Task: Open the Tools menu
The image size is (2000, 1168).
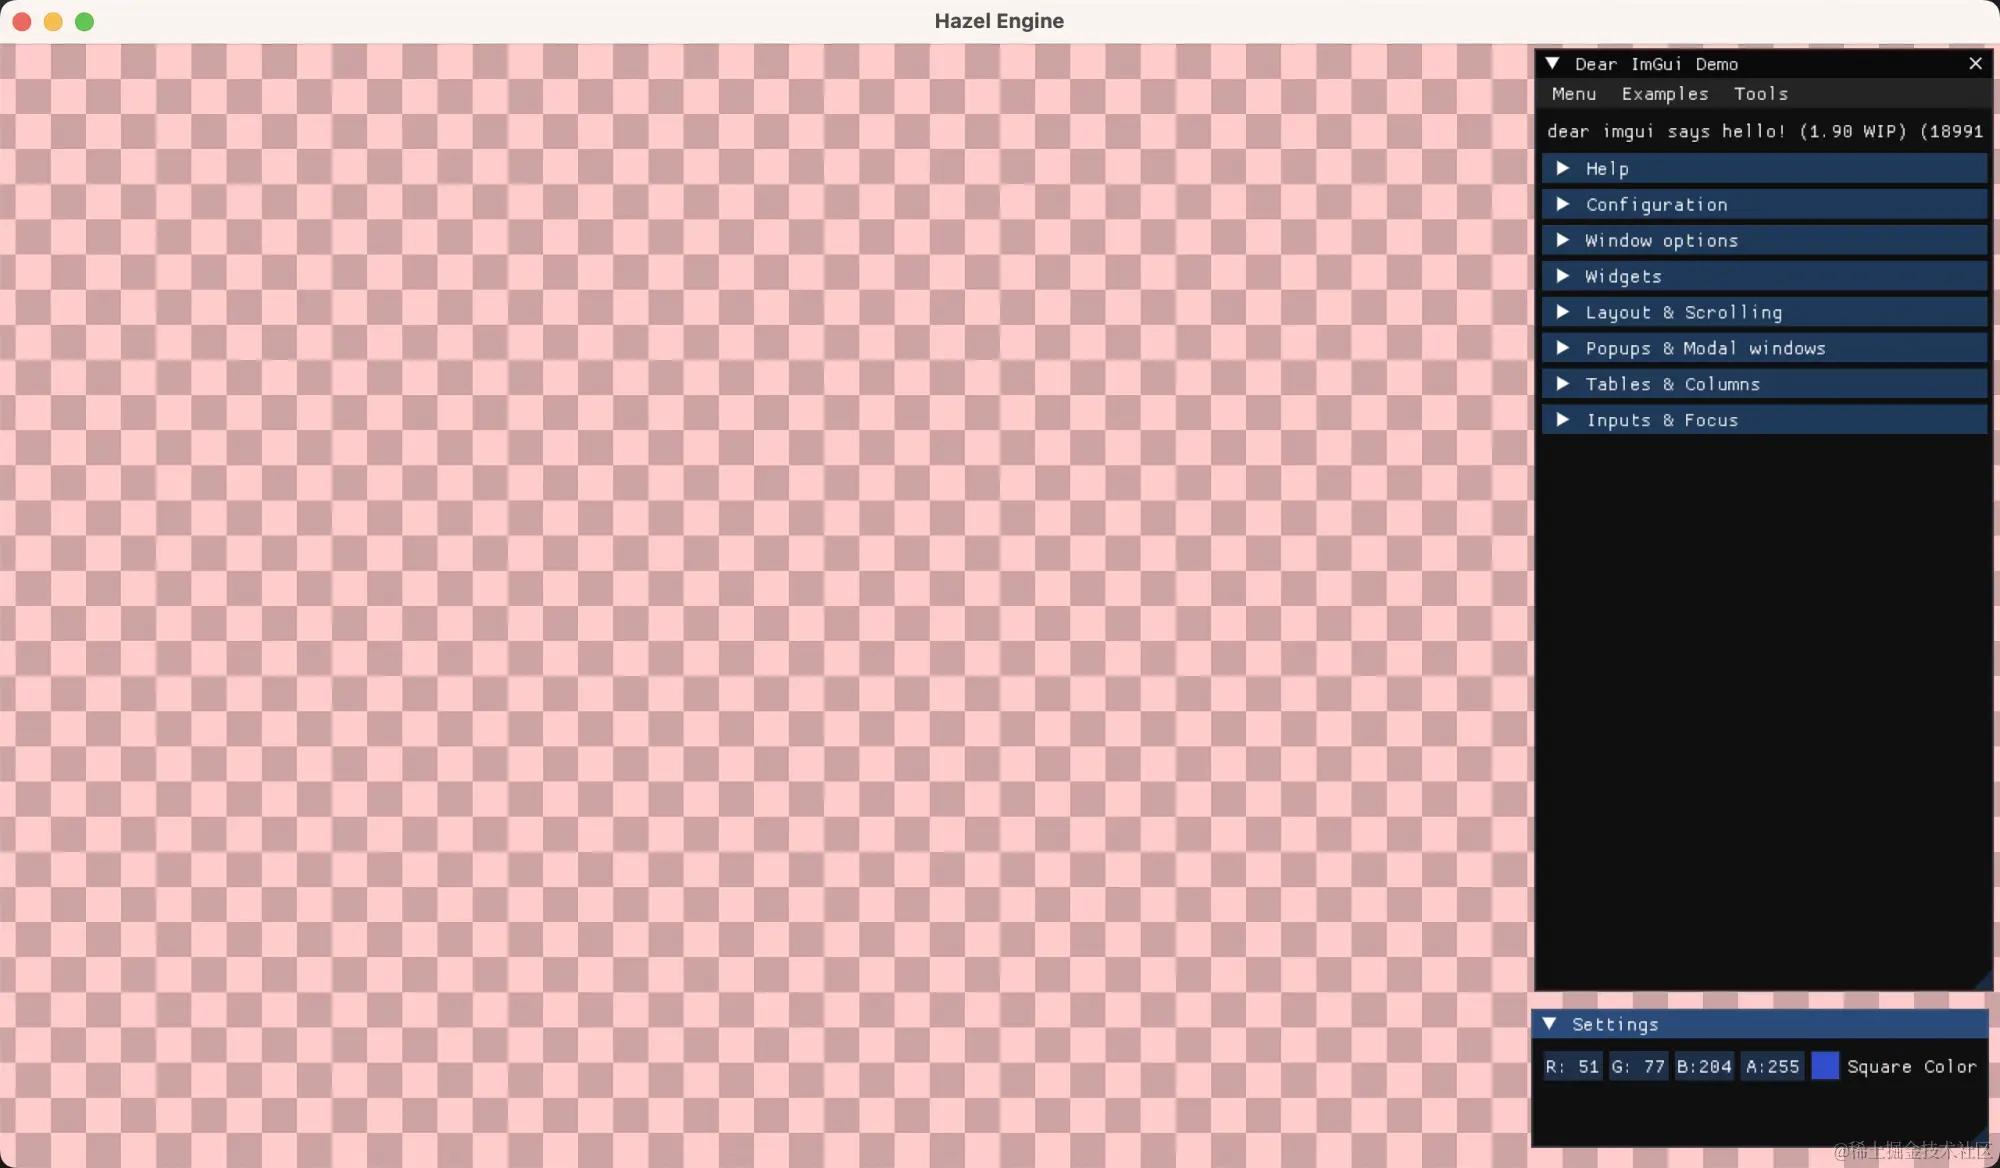Action: coord(1760,94)
